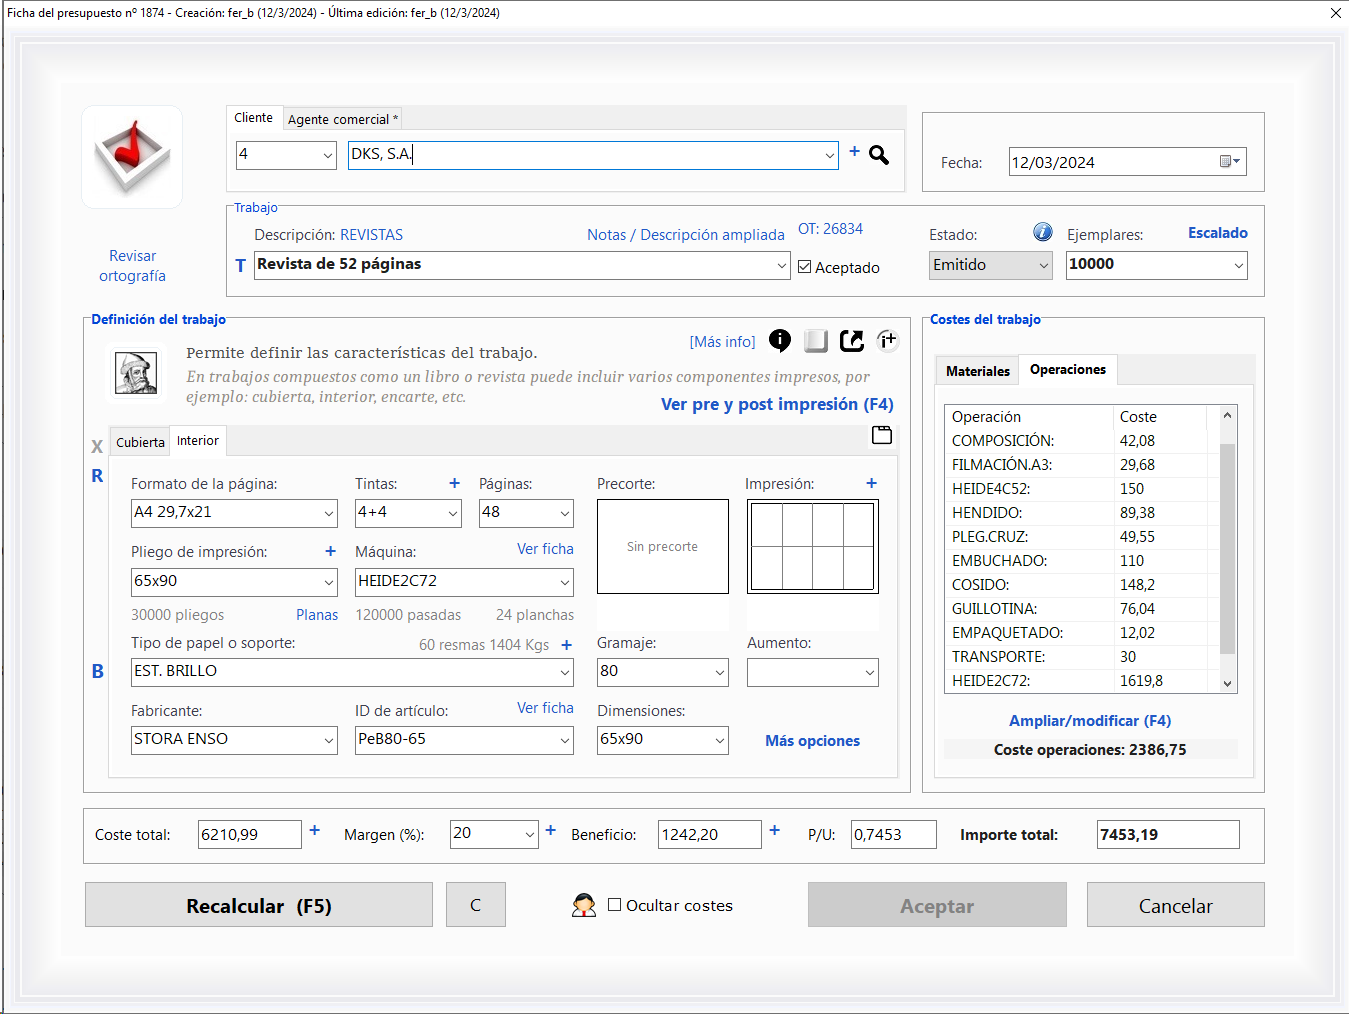
Task: Click the Planas link
Action: pyautogui.click(x=317, y=615)
